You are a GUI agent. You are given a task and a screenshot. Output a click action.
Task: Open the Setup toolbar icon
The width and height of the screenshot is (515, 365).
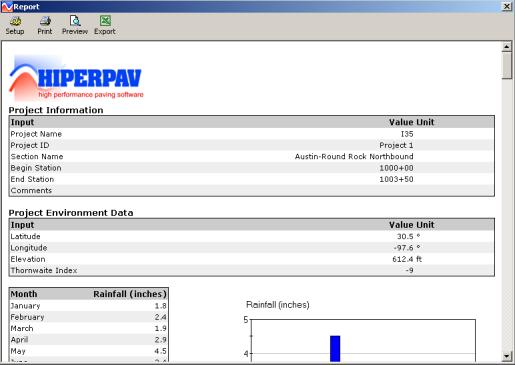coord(15,26)
